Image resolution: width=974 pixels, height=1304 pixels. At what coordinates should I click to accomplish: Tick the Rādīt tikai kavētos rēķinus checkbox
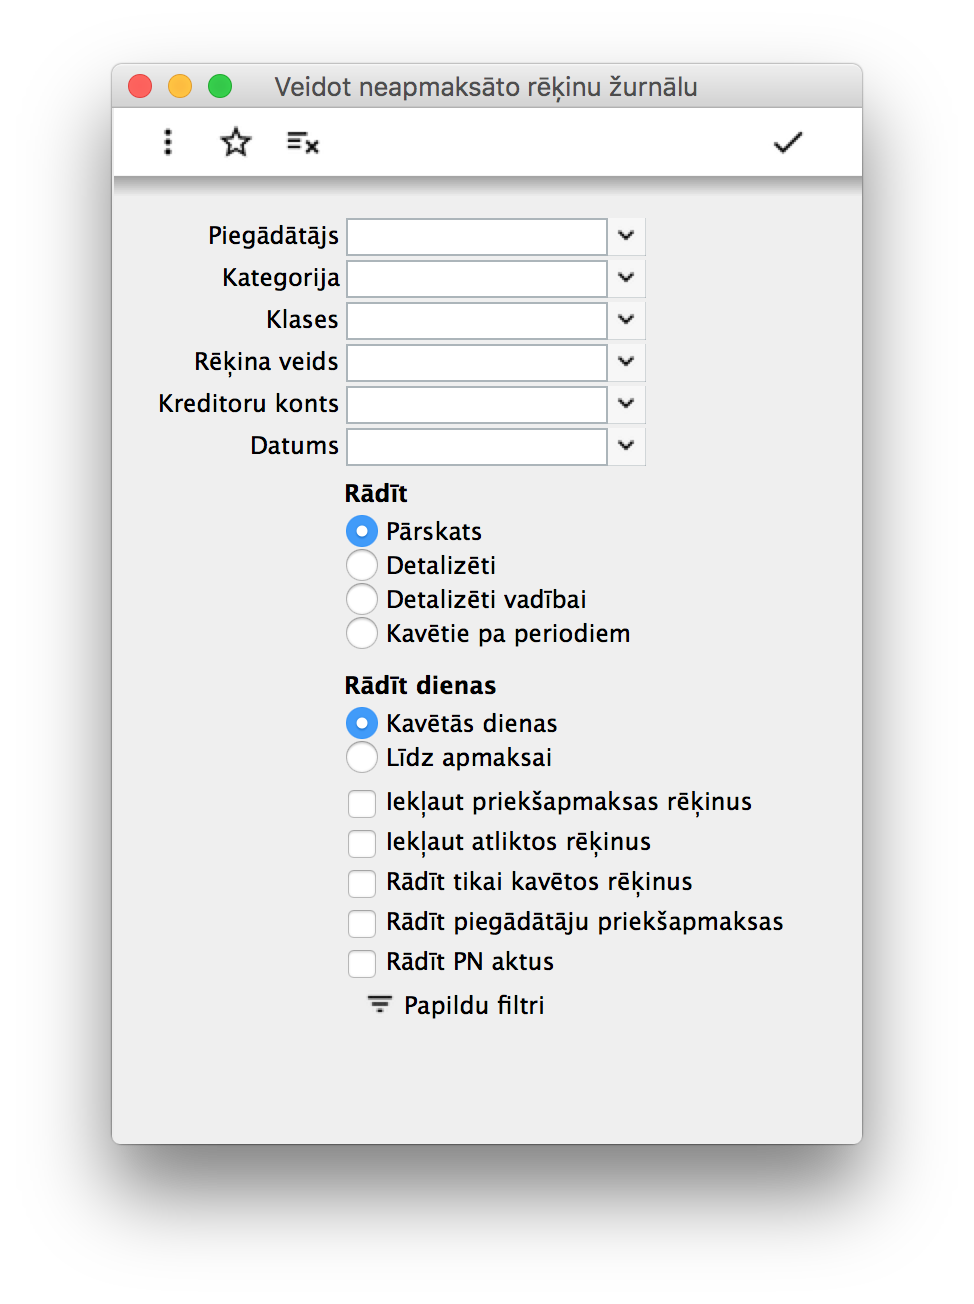(x=362, y=882)
